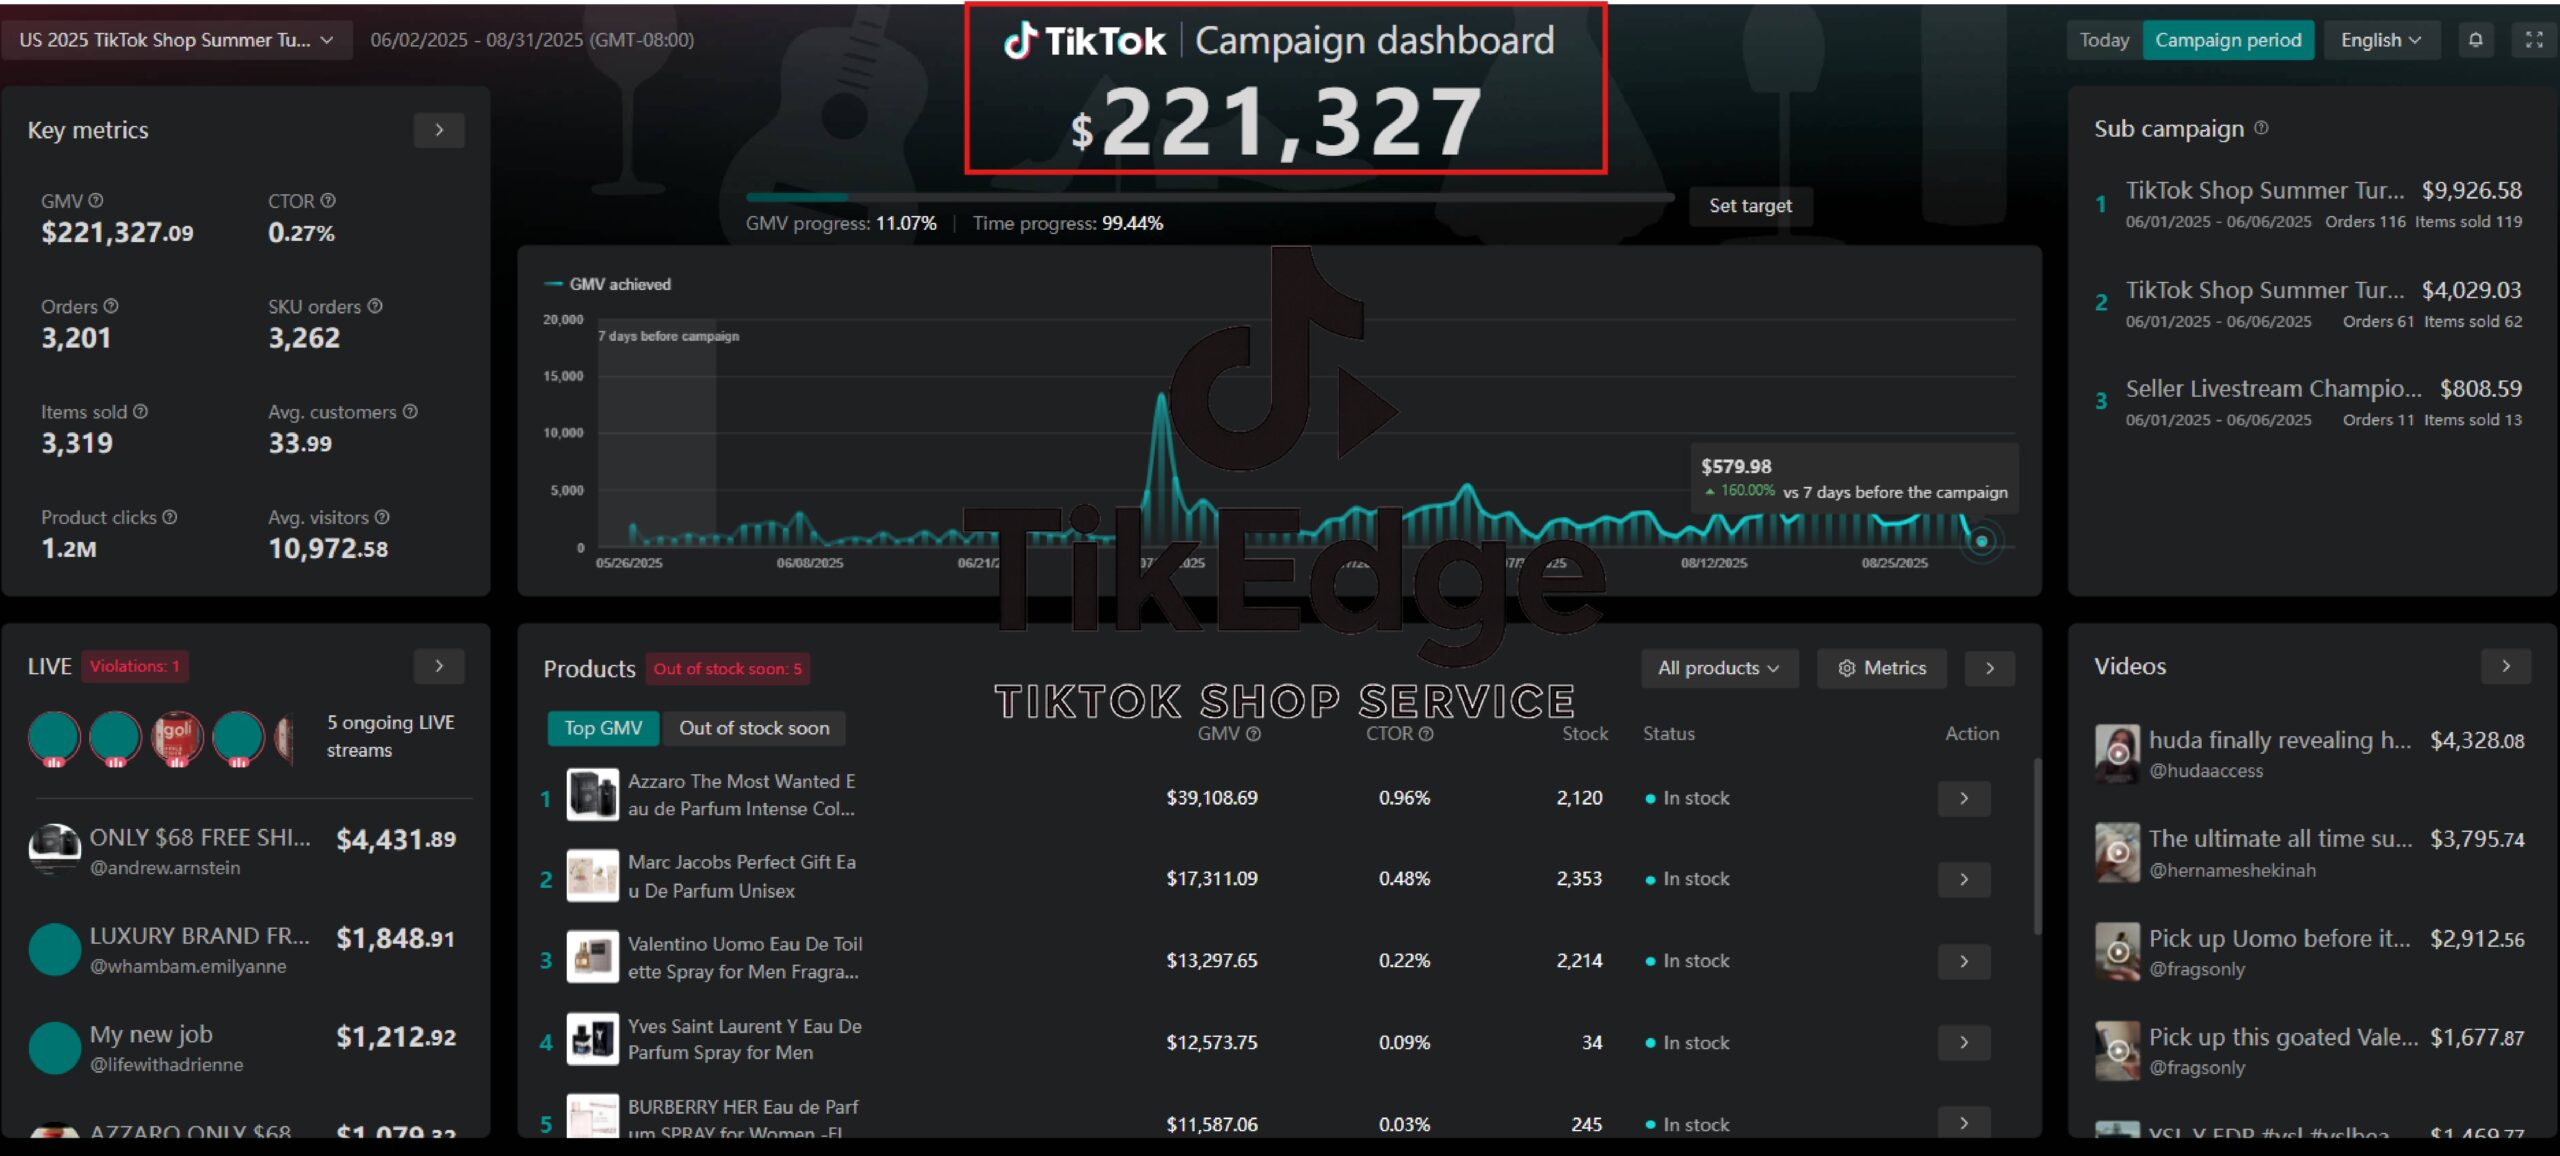Open the English language dropdown
This screenshot has height=1156, width=2560.
point(2380,40)
